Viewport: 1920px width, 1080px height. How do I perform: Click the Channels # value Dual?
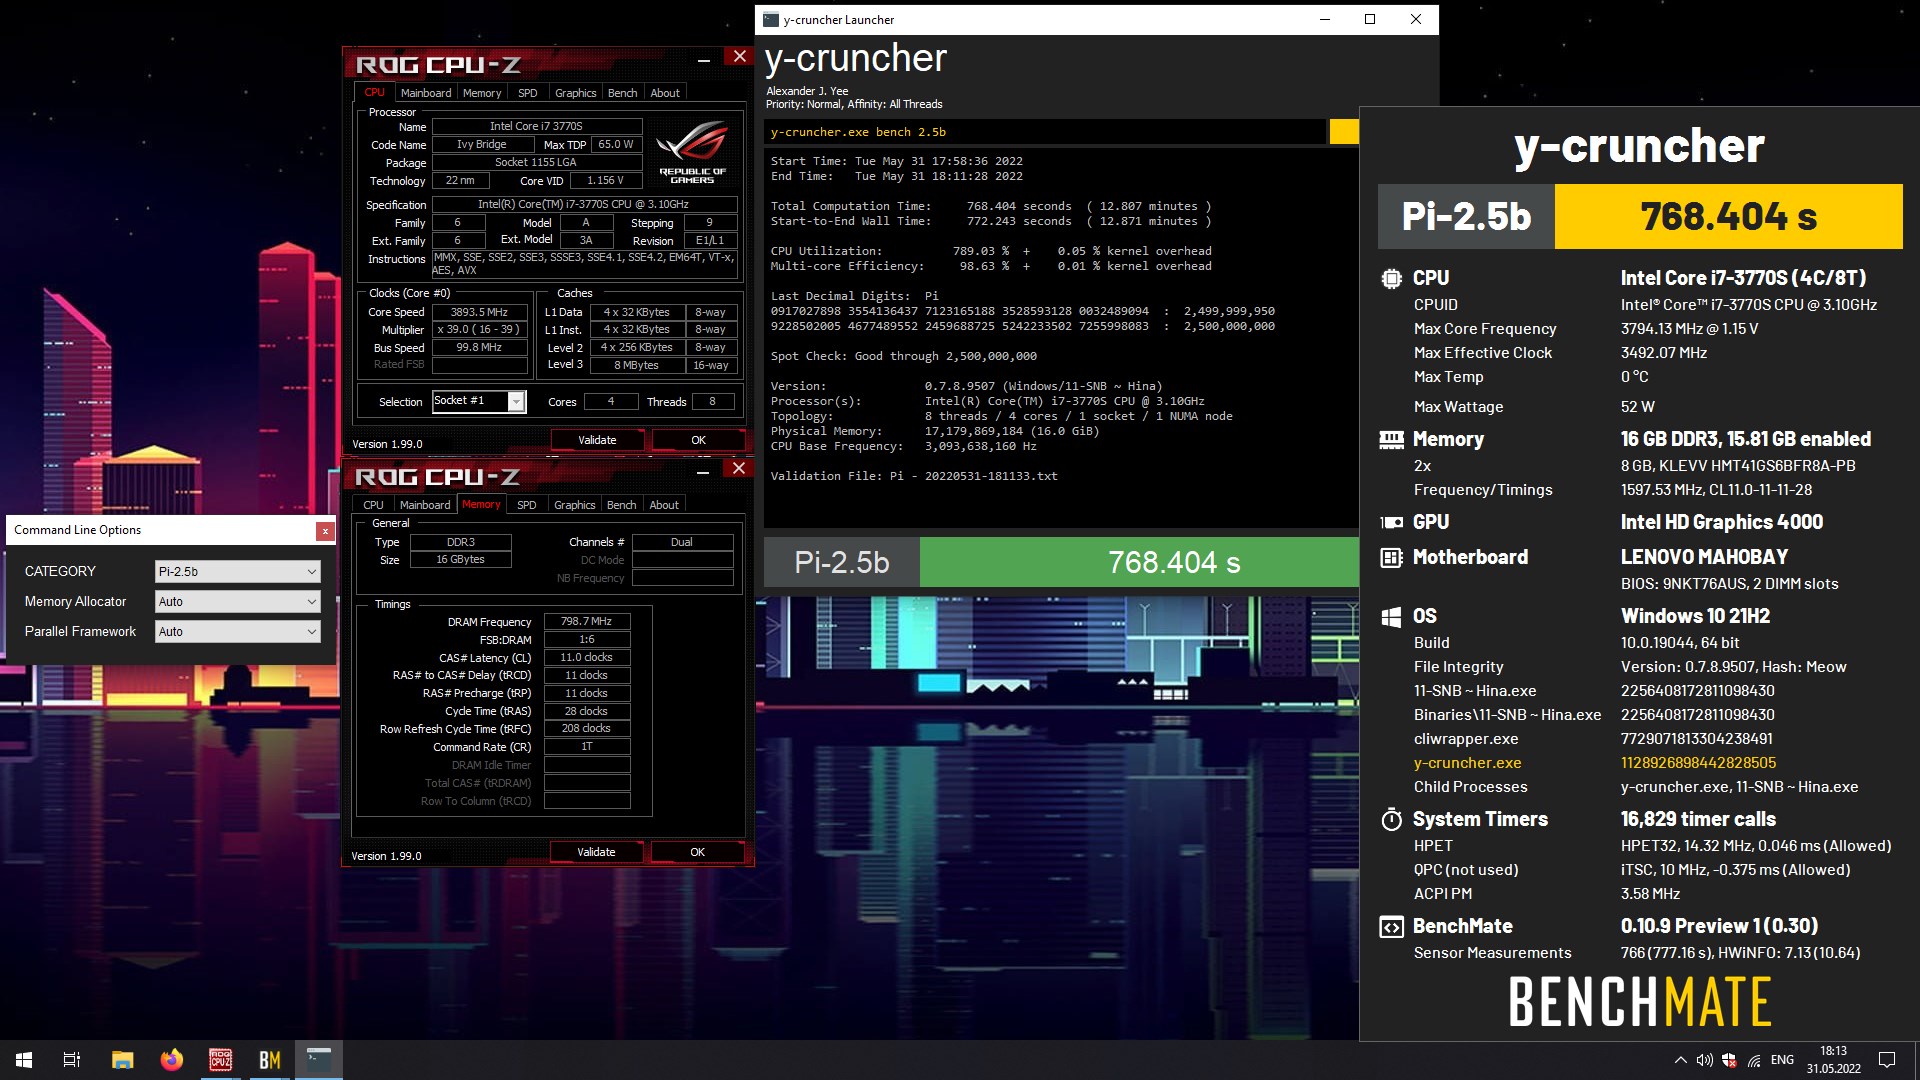[682, 542]
